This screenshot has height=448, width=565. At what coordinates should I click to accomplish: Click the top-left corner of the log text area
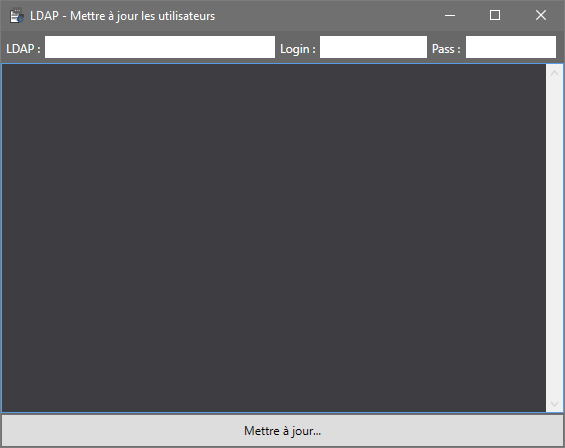pyautogui.click(x=6, y=68)
